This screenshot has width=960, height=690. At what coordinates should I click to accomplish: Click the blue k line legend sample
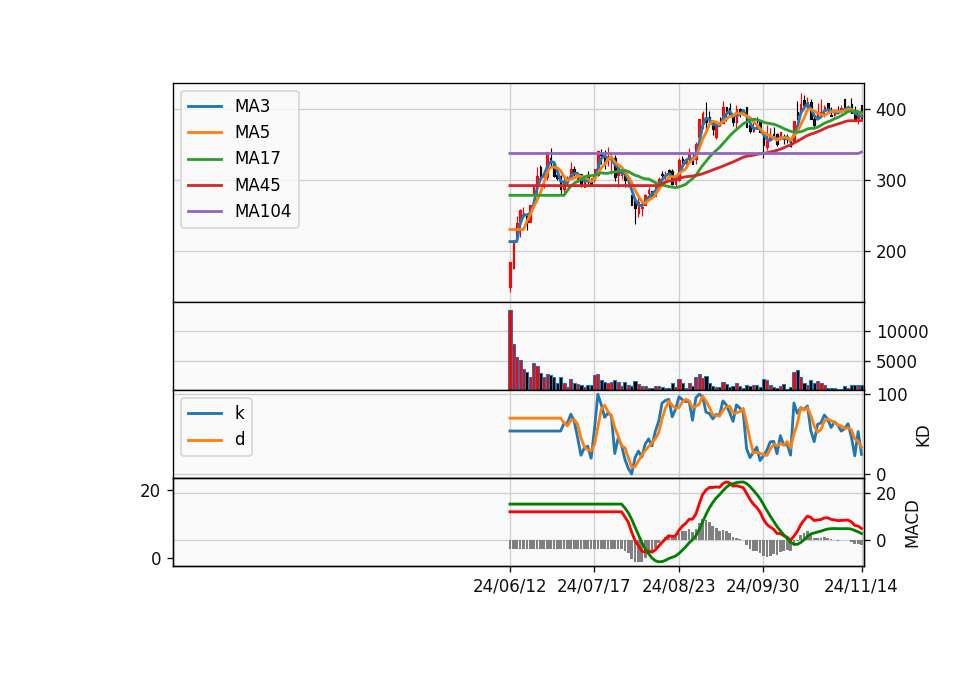click(x=205, y=413)
